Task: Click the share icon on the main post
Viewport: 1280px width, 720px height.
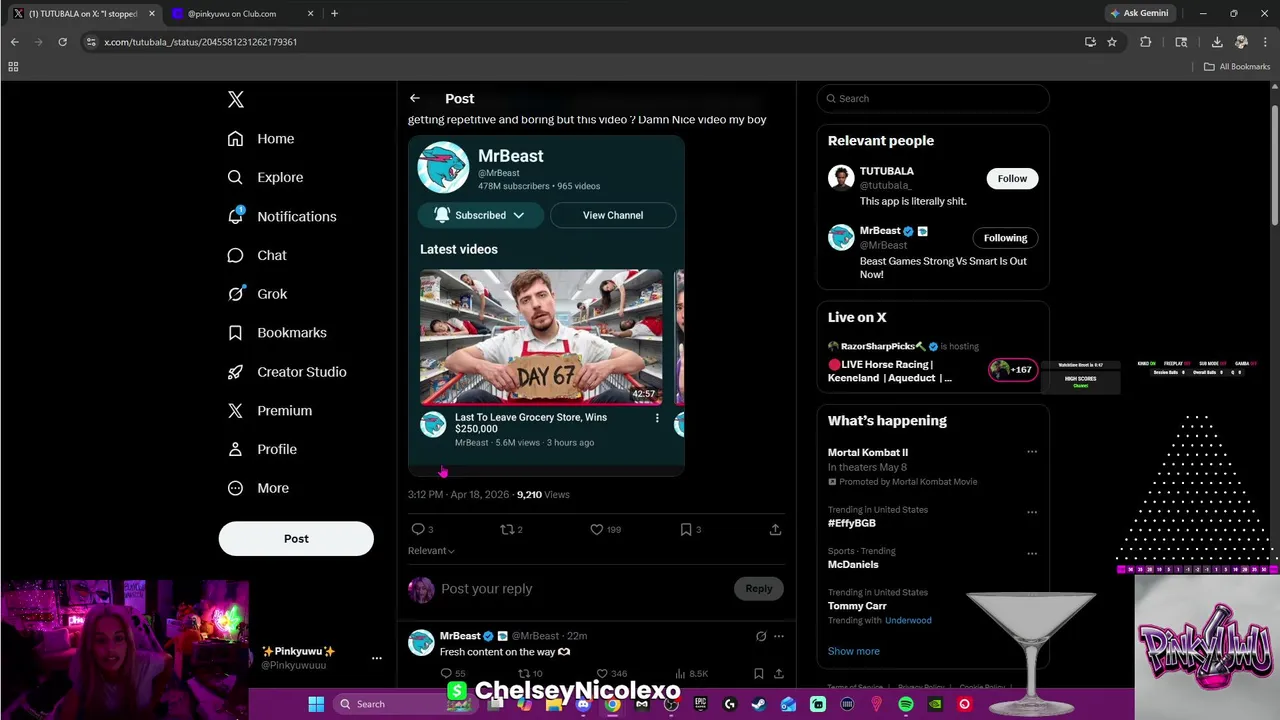Action: click(775, 529)
